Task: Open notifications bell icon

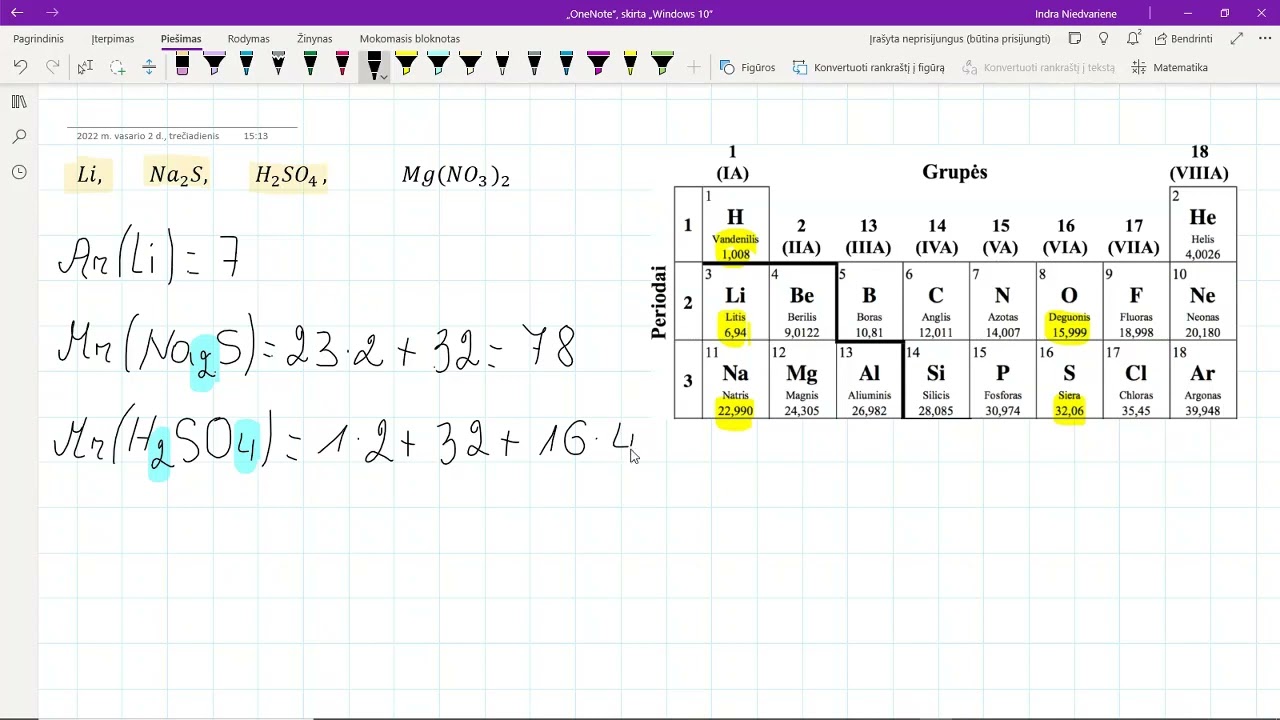Action: click(1133, 39)
